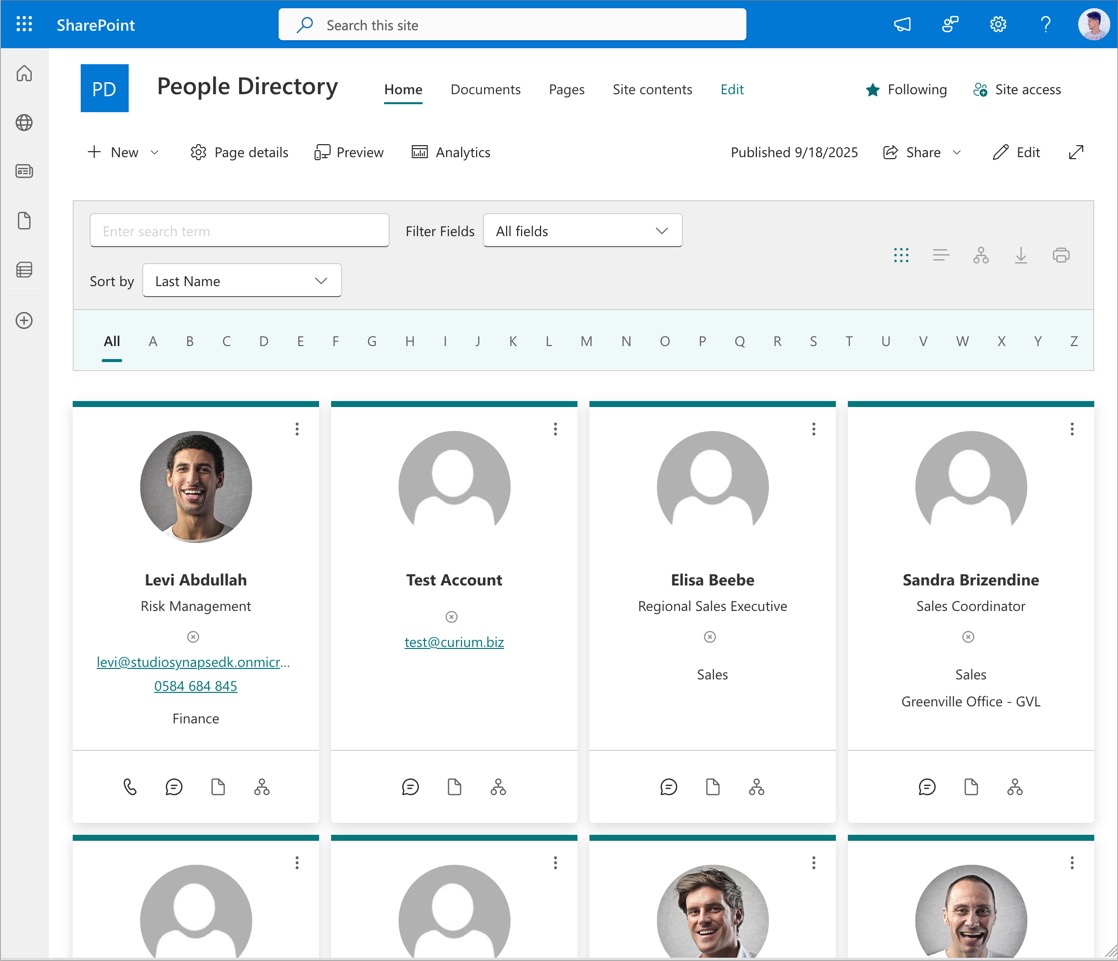
Task: Switch to grid card view icon
Action: pos(901,256)
